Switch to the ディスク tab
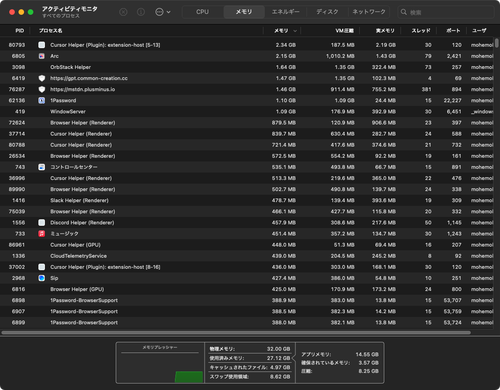Screen dimensions: 500x390 point(327,12)
